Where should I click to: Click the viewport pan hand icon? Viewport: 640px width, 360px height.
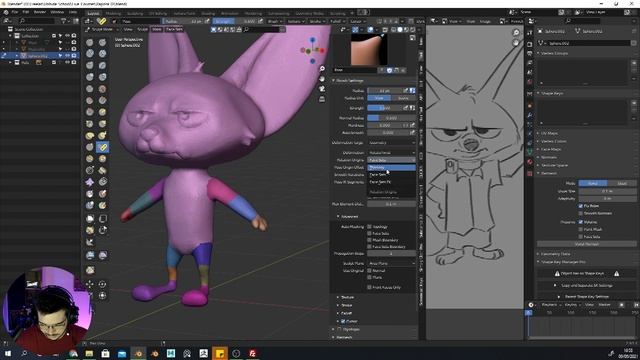click(x=322, y=78)
